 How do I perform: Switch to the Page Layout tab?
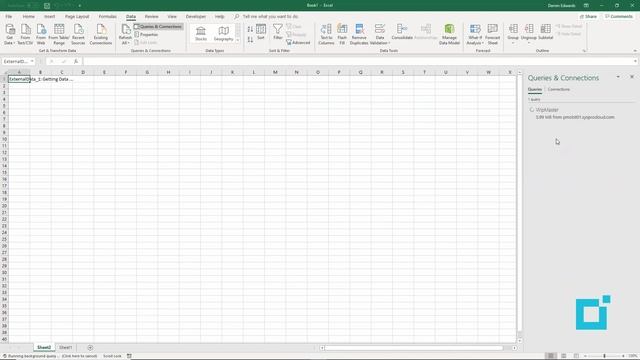77,16
